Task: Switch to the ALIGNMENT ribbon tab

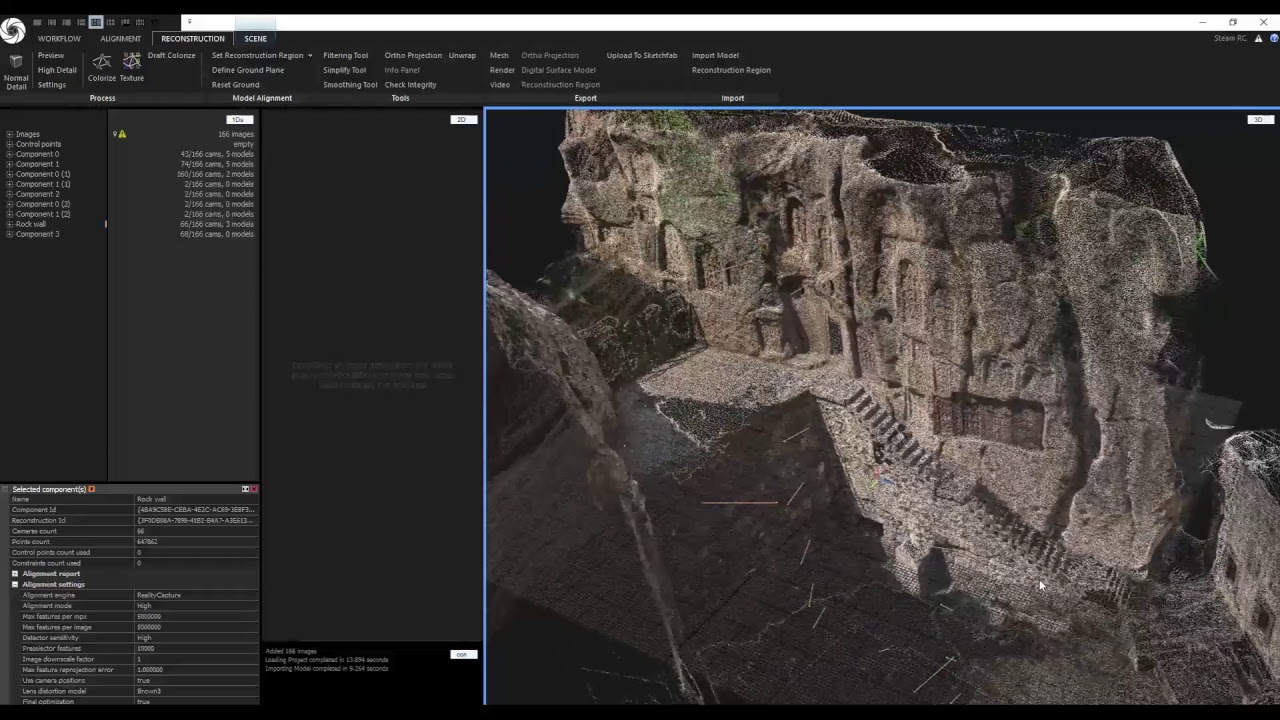Action: [120, 39]
